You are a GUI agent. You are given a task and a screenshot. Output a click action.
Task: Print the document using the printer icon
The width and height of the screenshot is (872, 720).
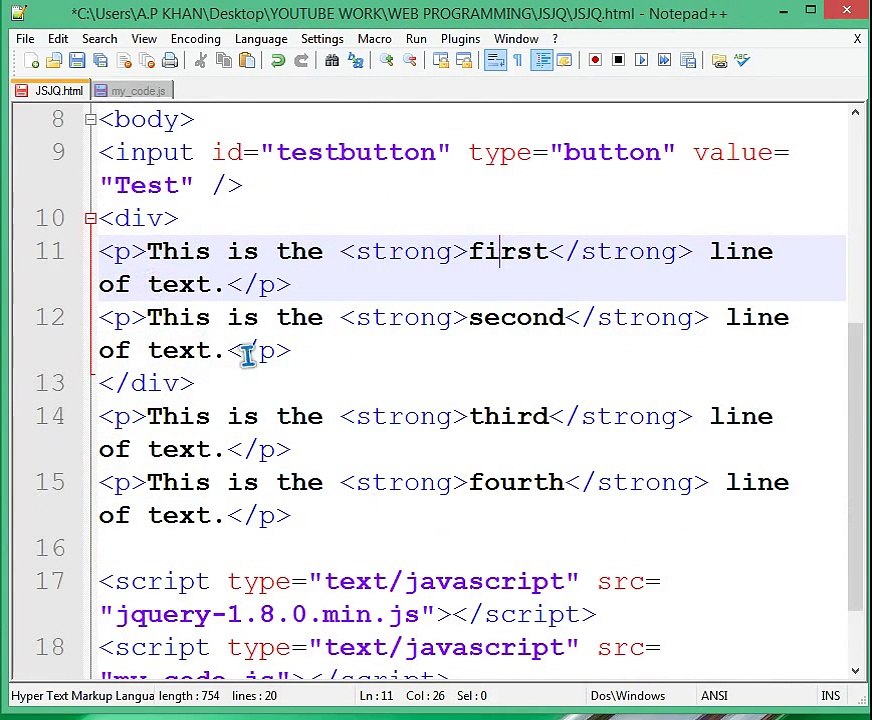coord(170,60)
